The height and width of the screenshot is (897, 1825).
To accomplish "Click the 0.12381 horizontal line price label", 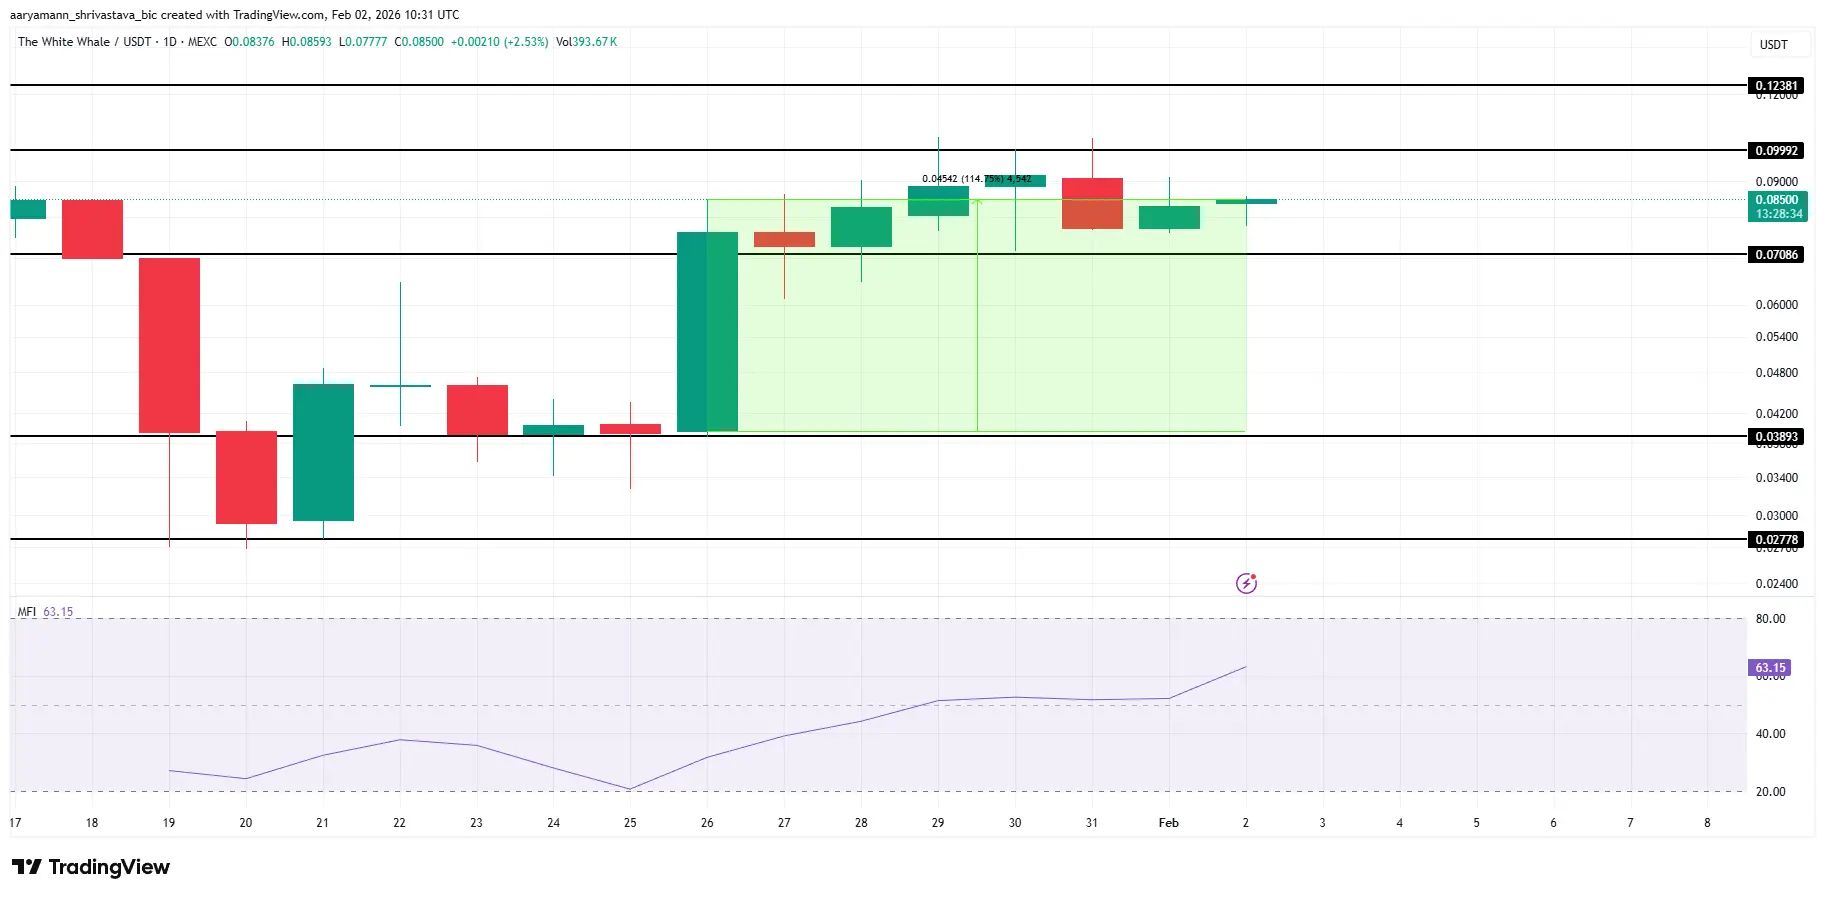I will point(1776,86).
